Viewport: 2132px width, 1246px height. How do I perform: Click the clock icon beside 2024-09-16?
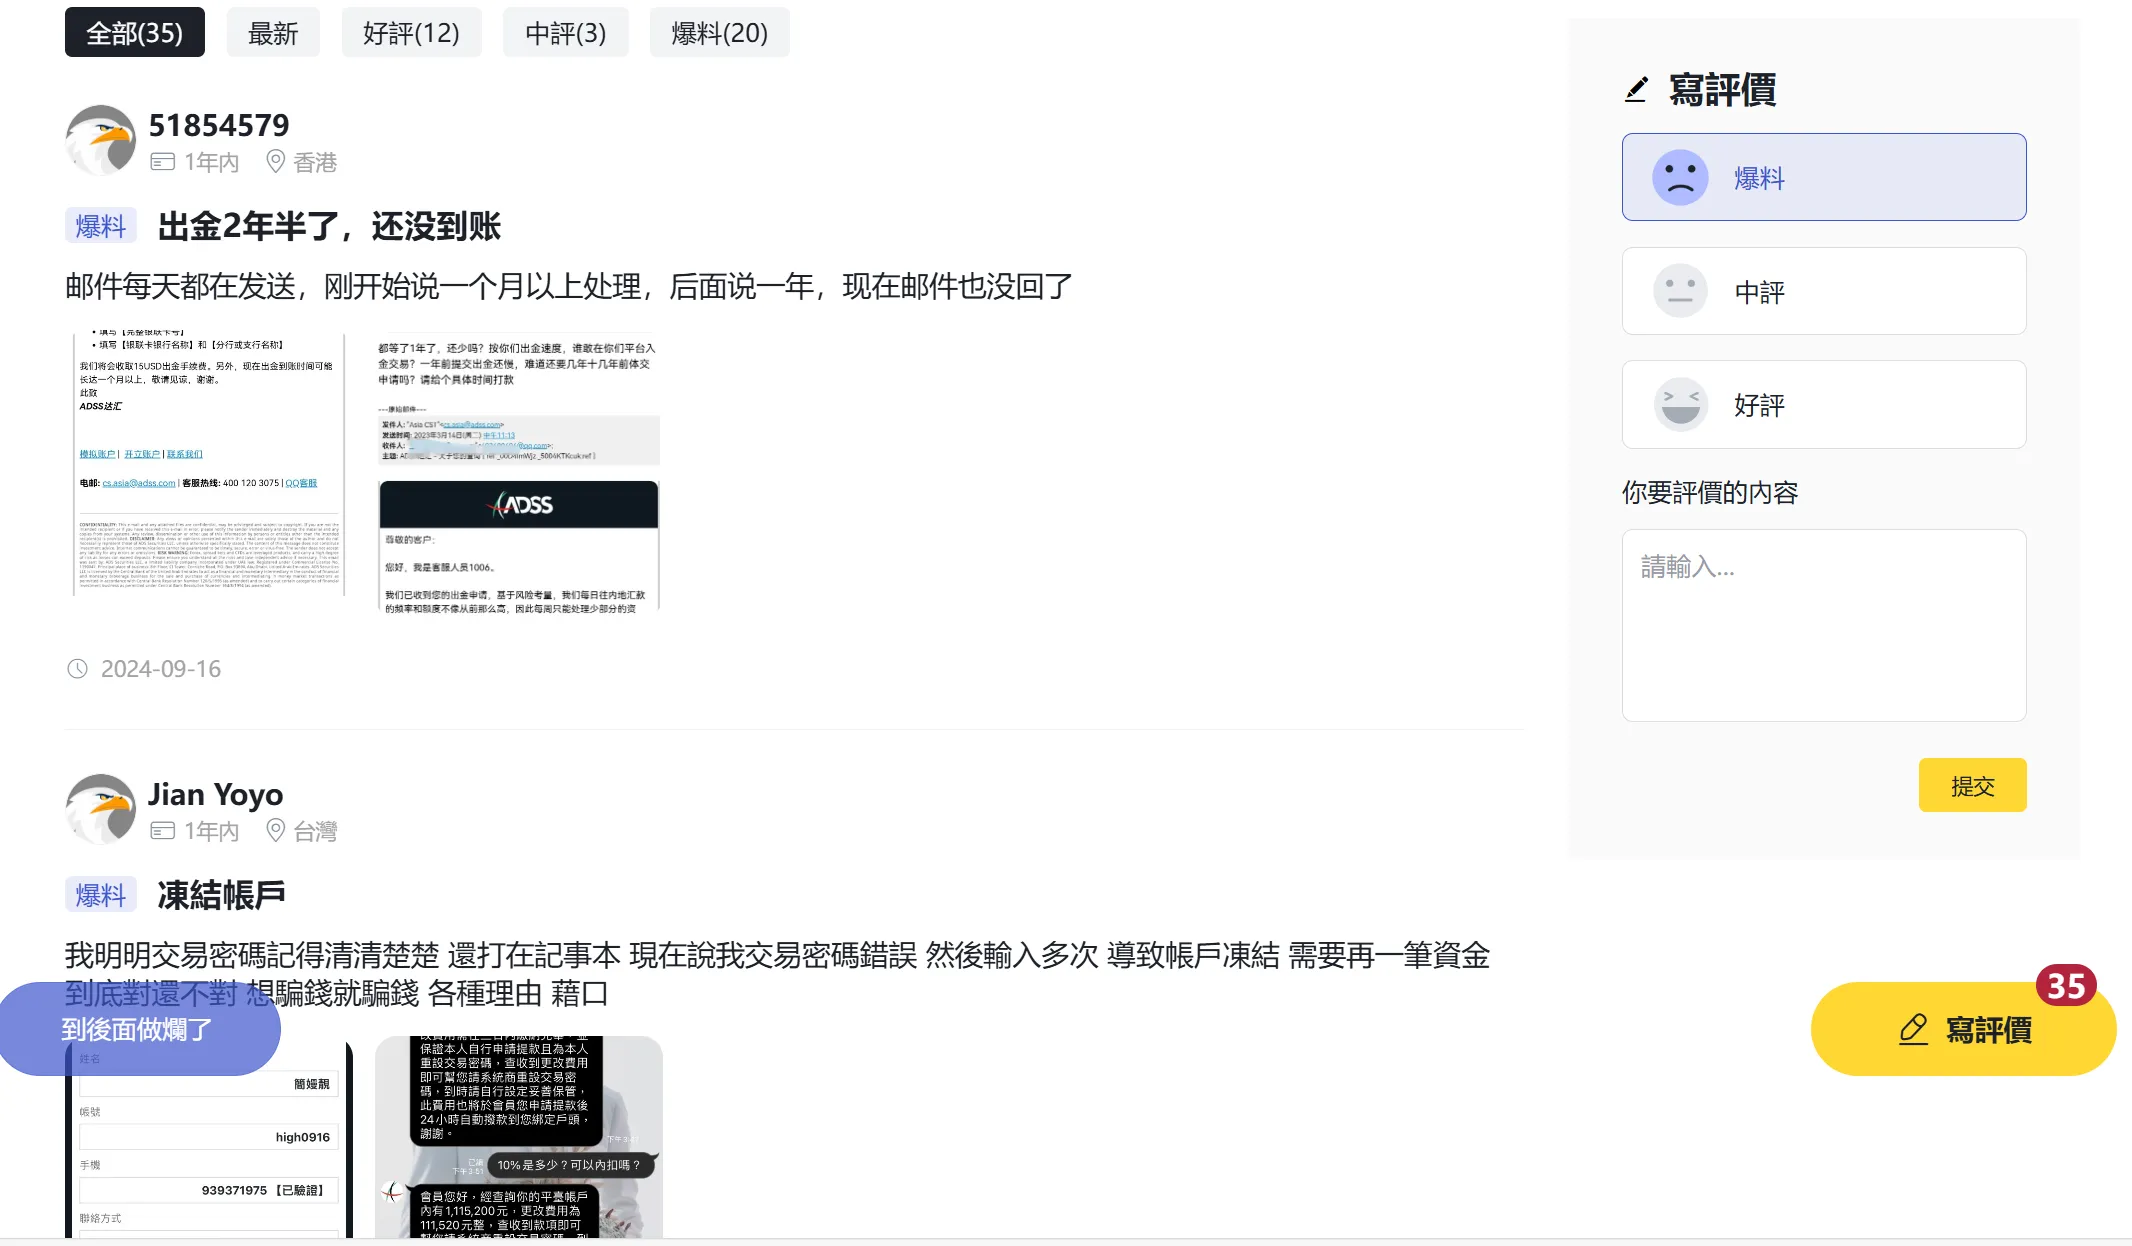point(77,669)
